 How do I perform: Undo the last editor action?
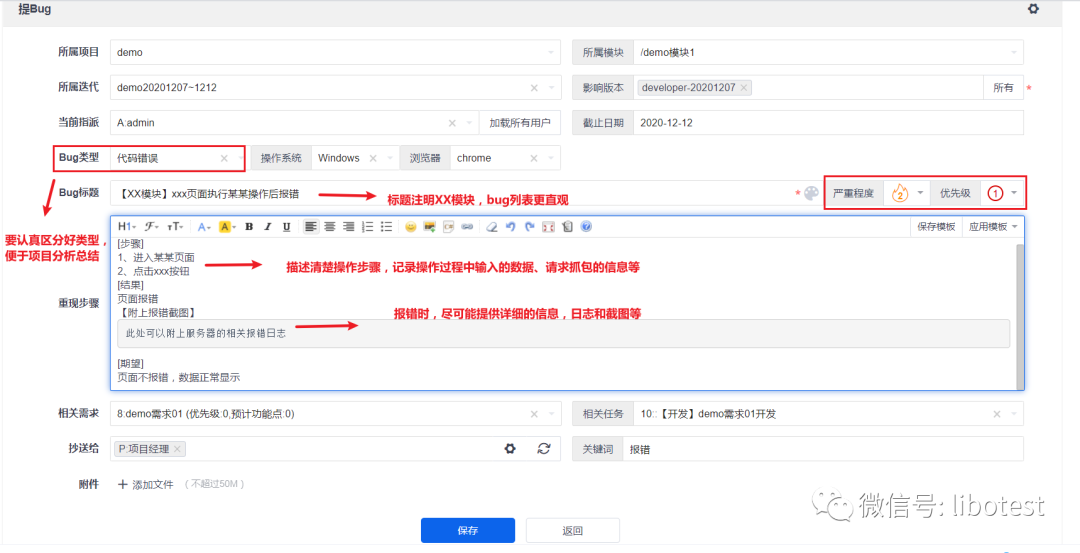coord(510,227)
